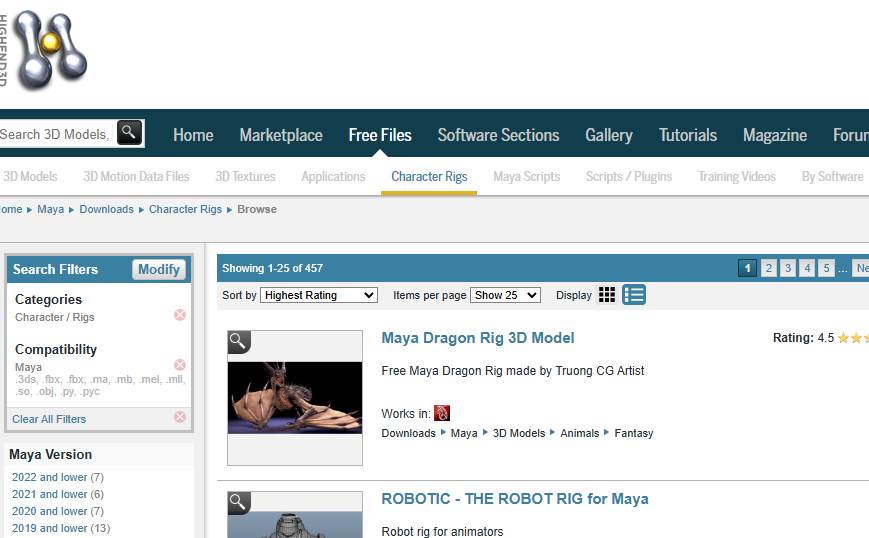The height and width of the screenshot is (538, 869).
Task: Open the Free Files menu
Action: (380, 135)
